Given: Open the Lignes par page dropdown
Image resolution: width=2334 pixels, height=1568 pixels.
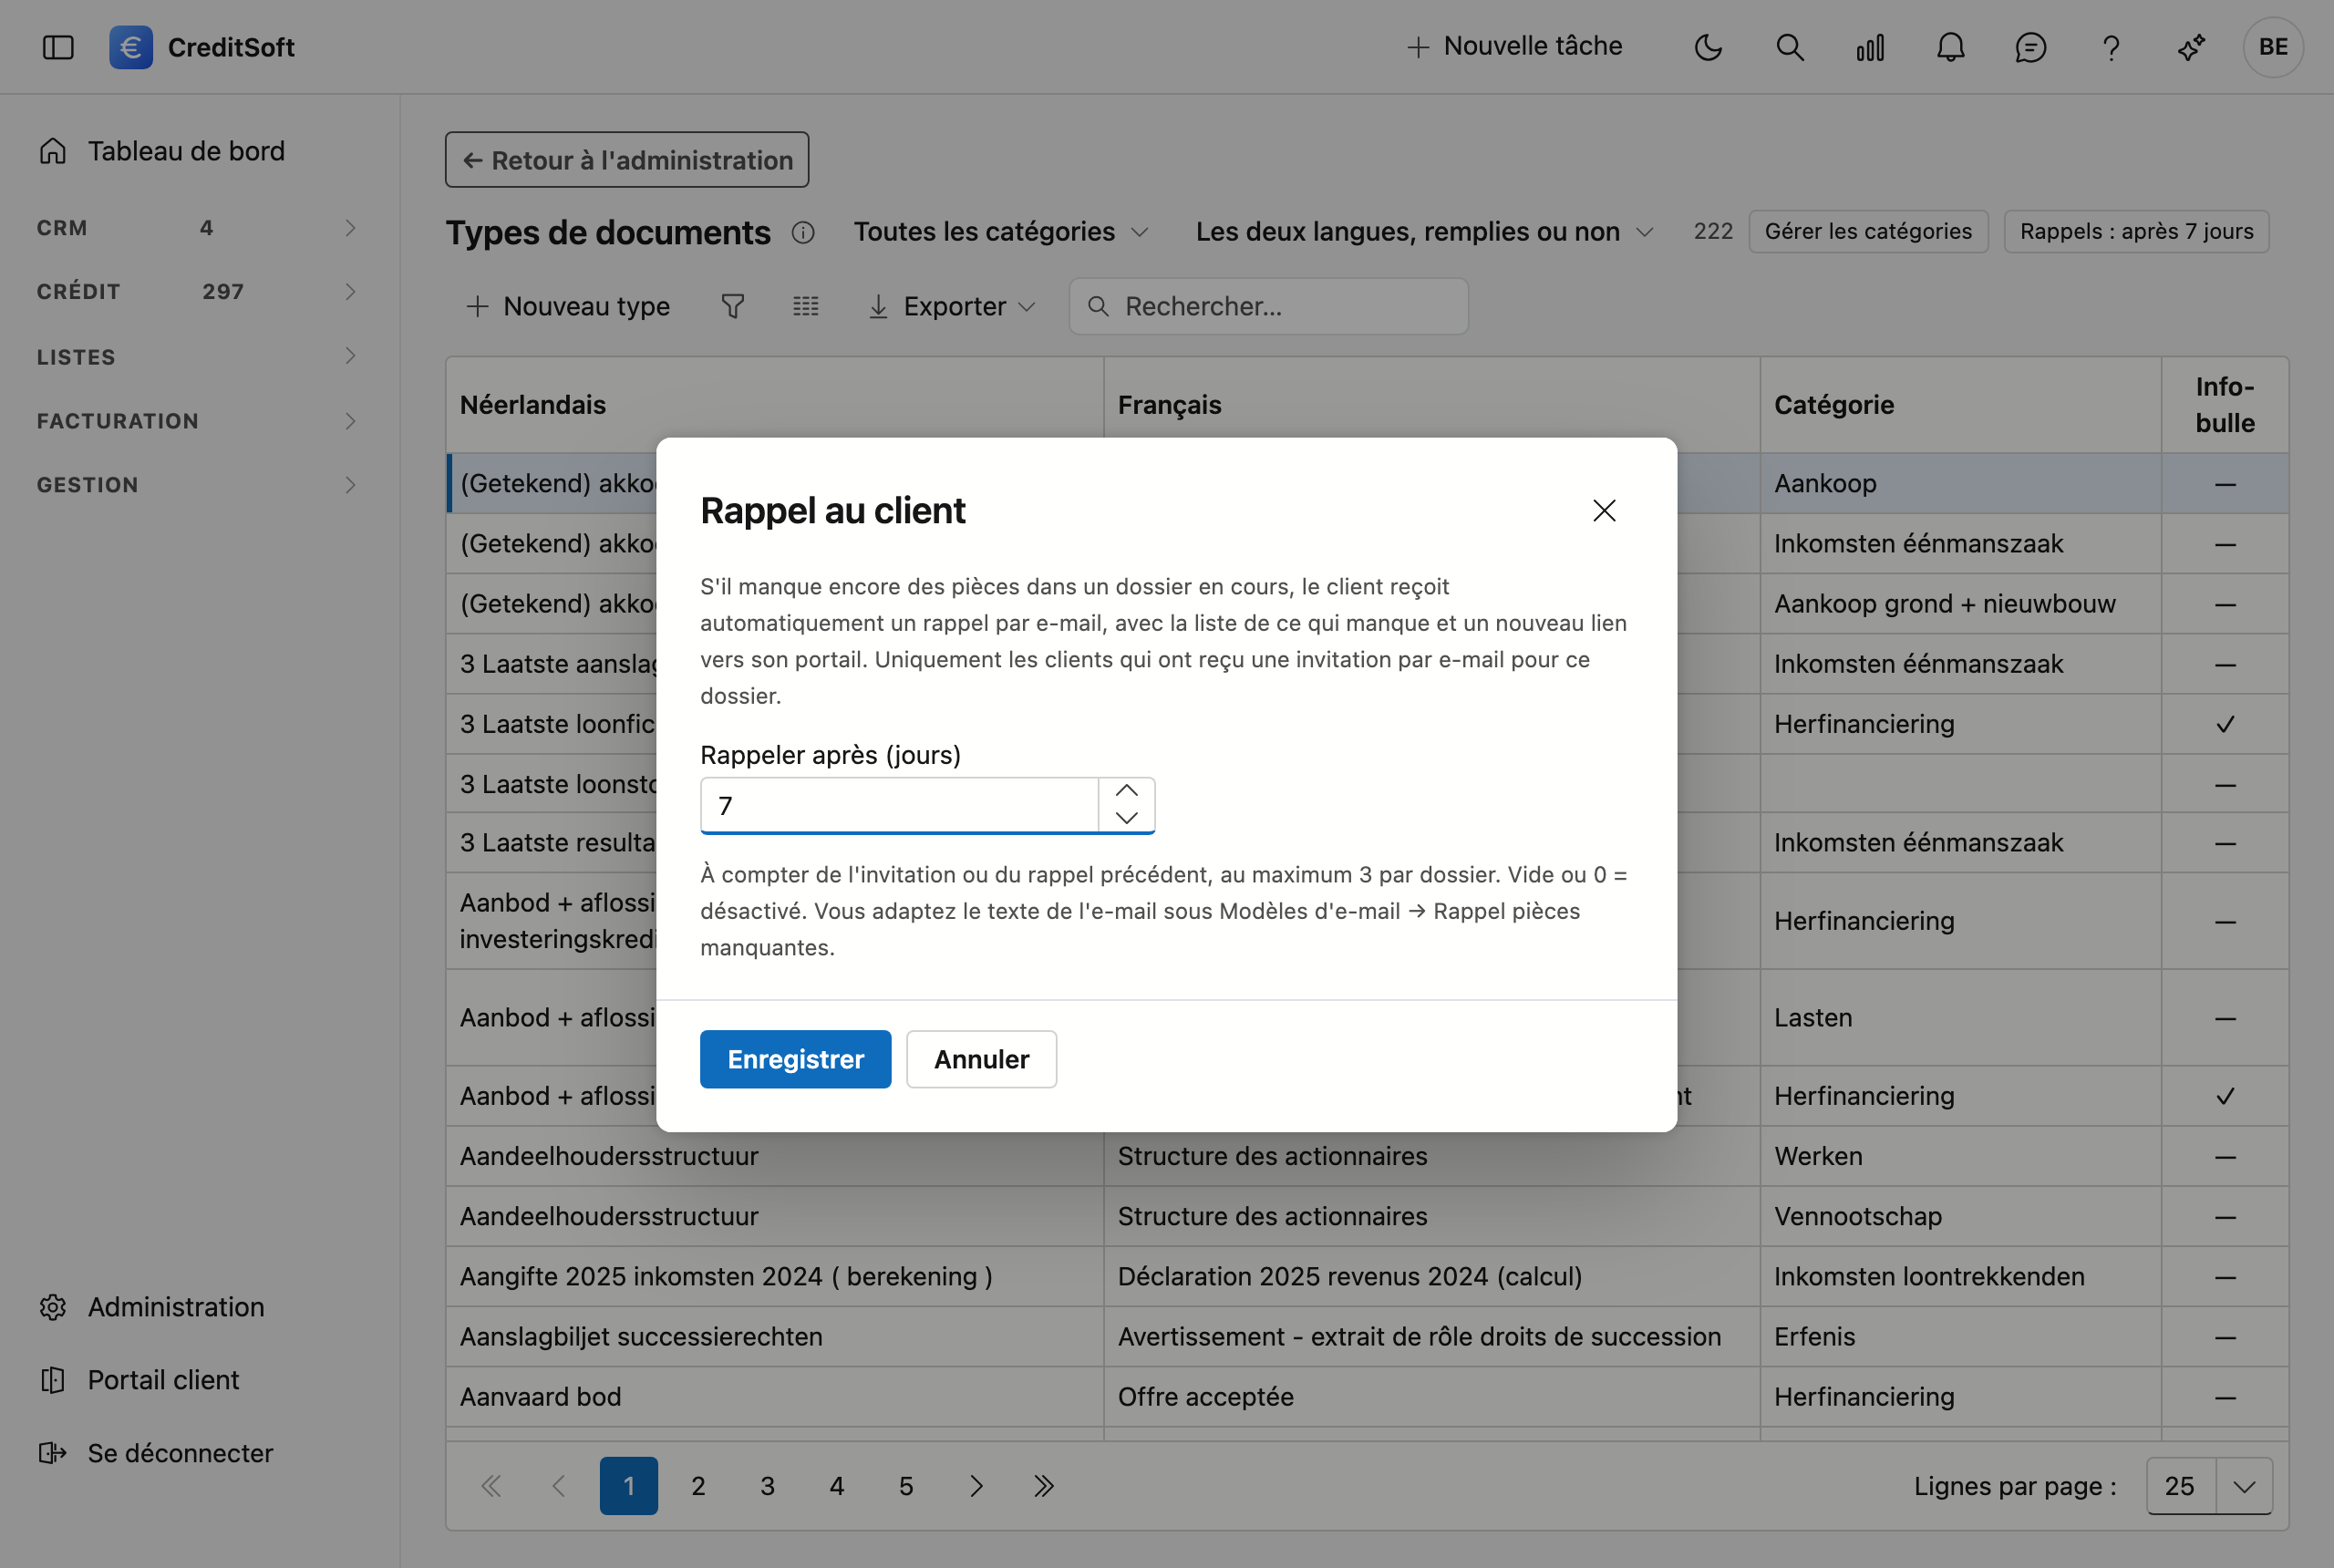Looking at the screenshot, I should pyautogui.click(x=2209, y=1486).
